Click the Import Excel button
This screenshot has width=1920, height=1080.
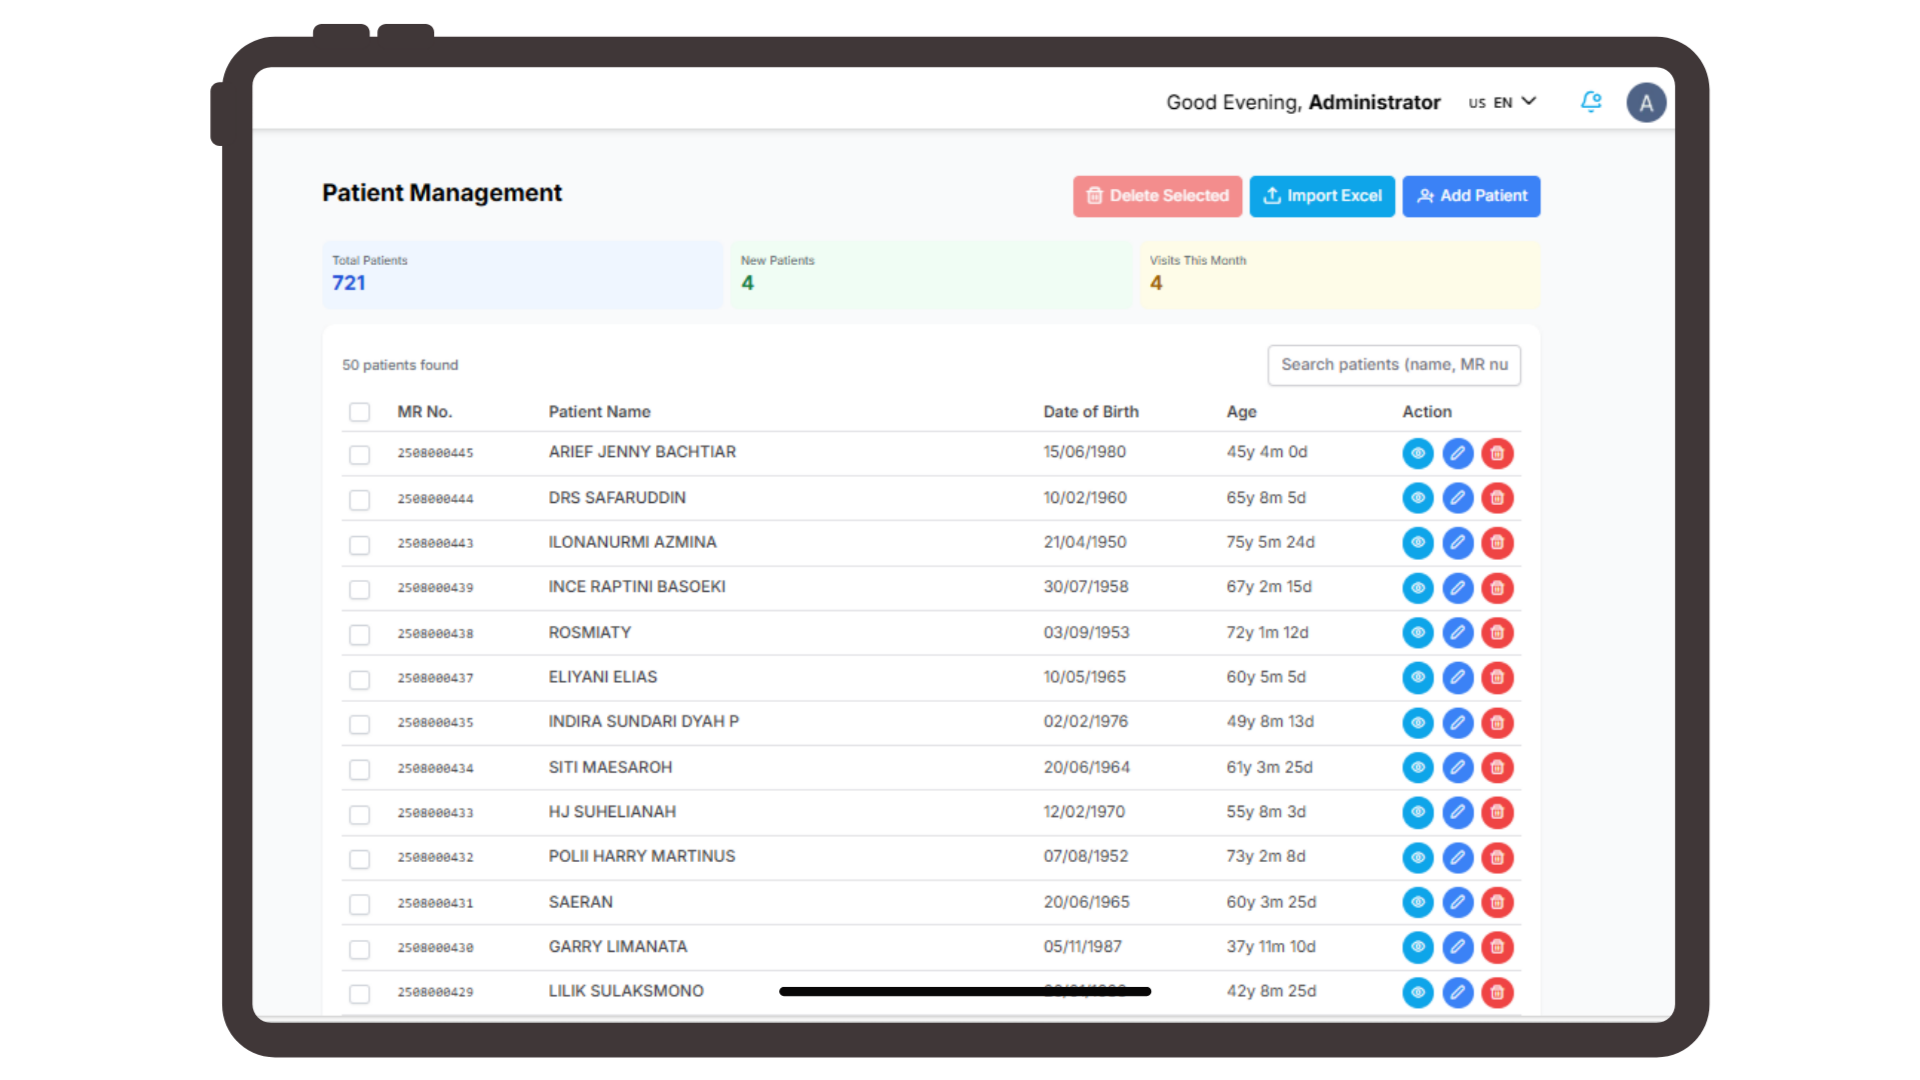coord(1322,196)
